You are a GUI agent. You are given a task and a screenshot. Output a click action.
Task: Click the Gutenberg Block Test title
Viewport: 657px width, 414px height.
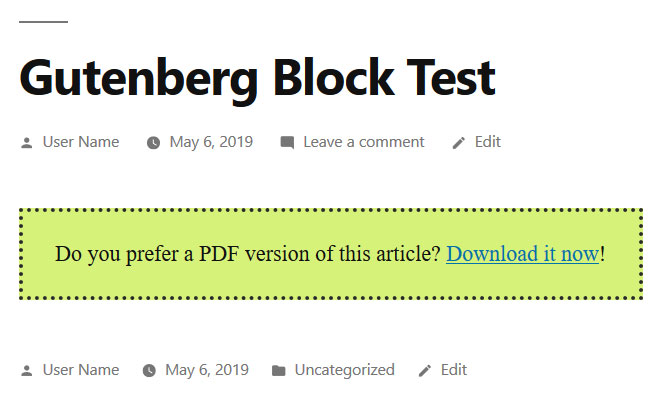(257, 77)
